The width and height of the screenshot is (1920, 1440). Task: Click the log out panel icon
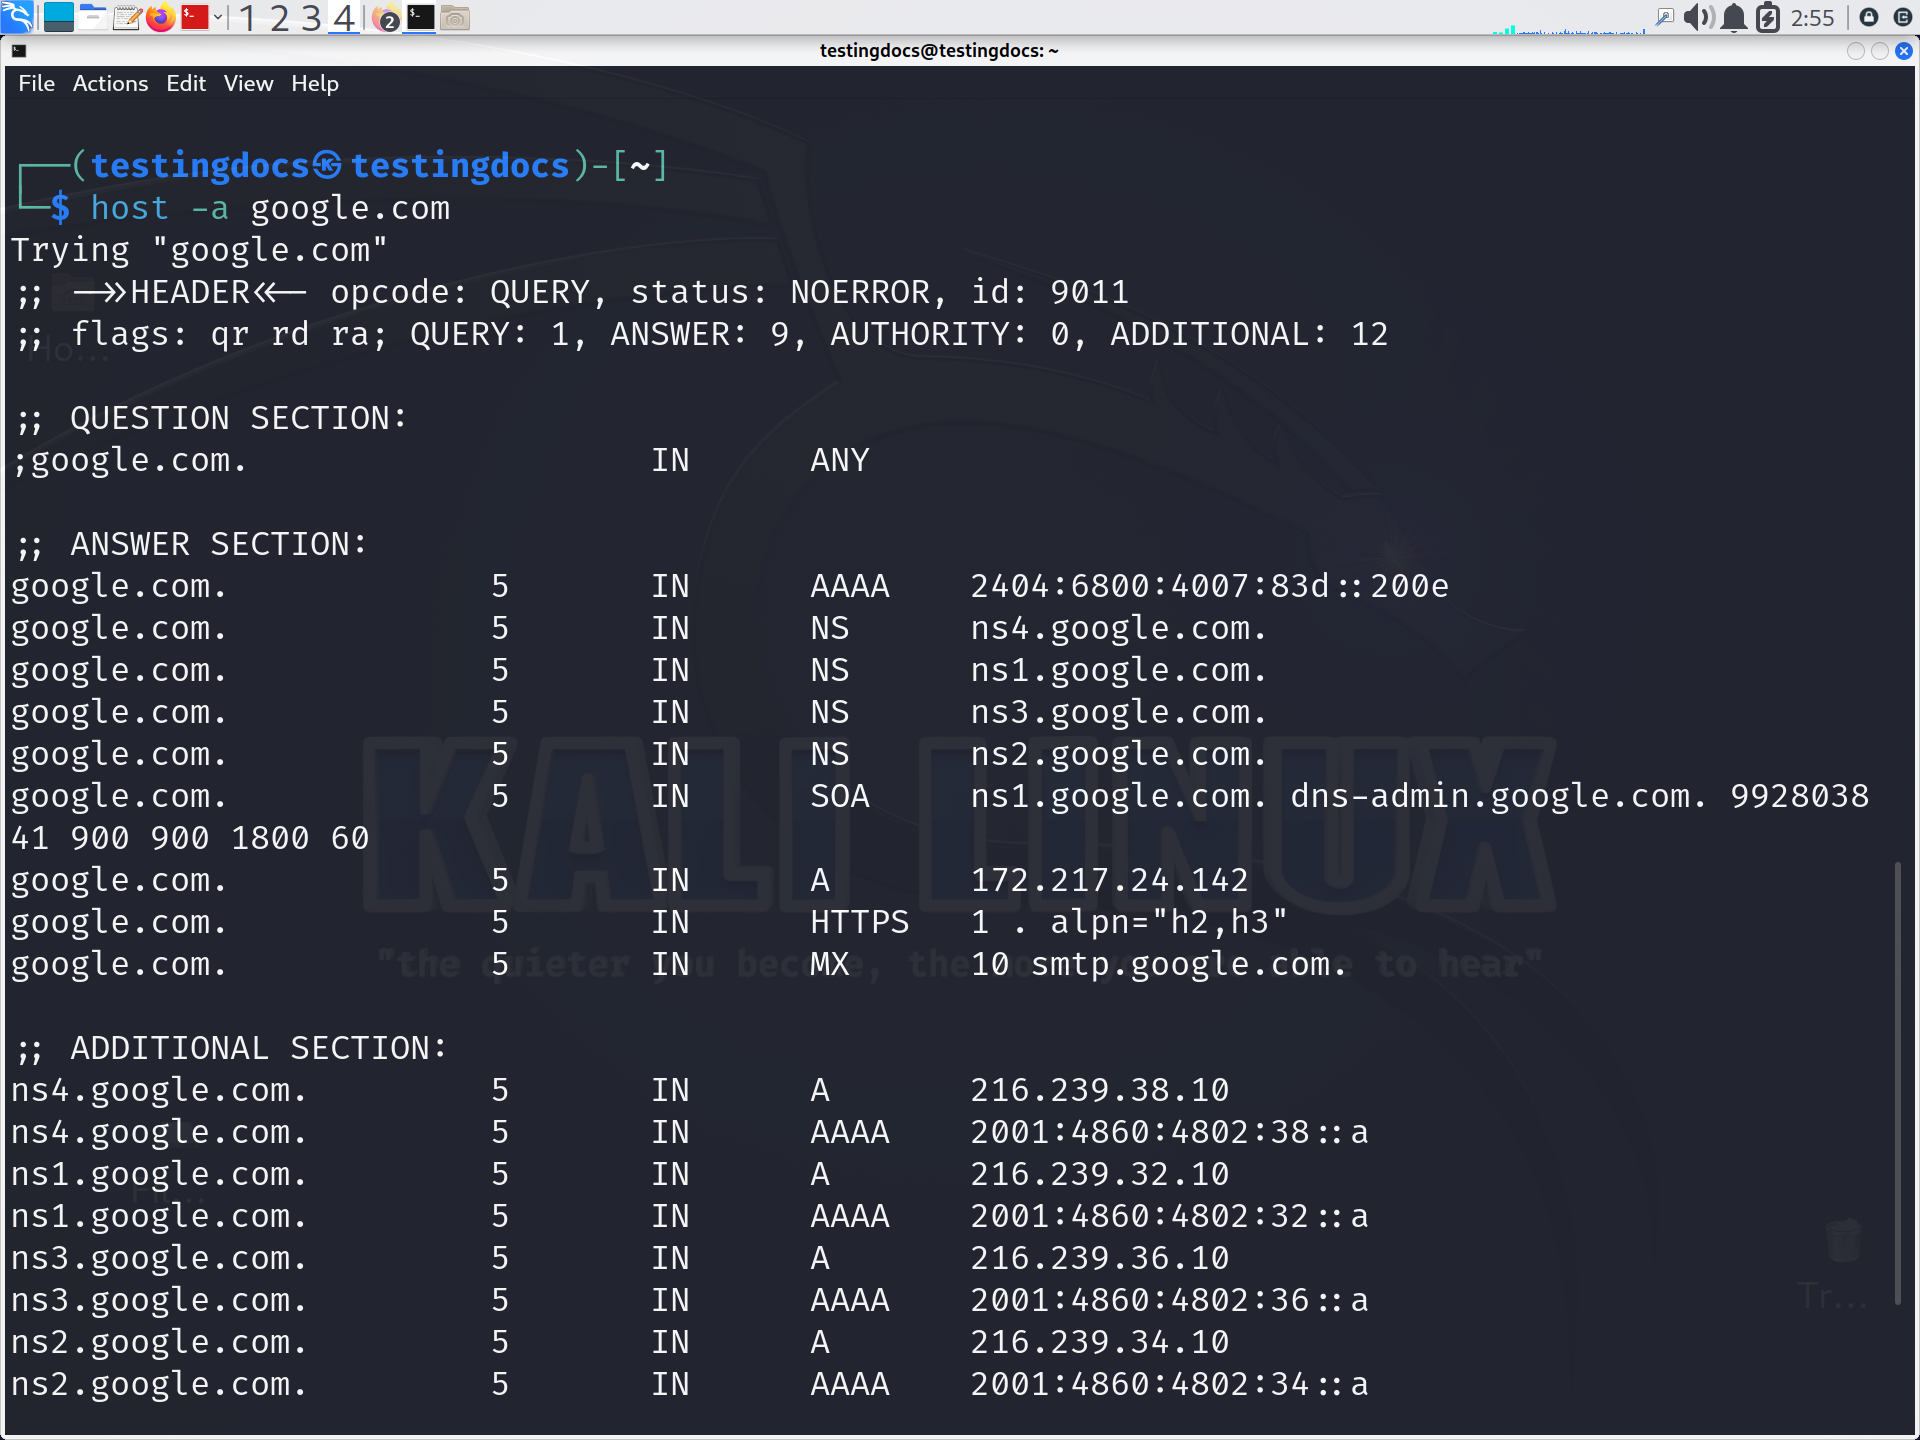[1903, 17]
